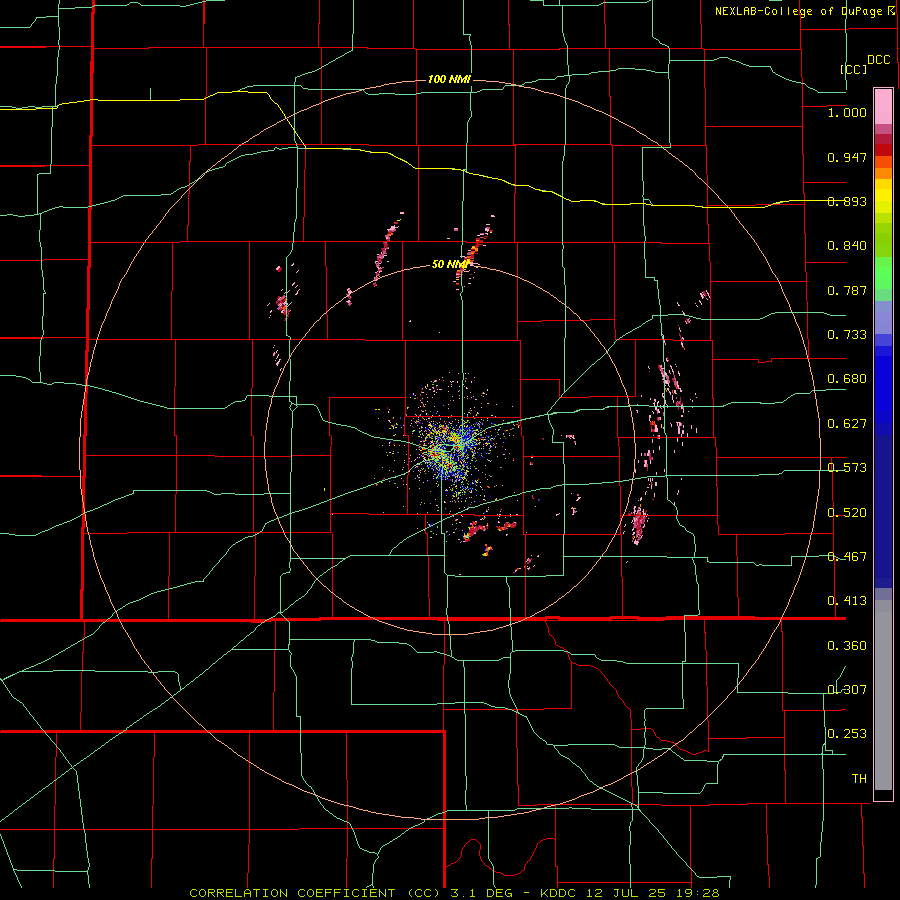Viewport: 900px width, 900px height.
Task: Select the 0.360 scale value
Action: [847, 646]
